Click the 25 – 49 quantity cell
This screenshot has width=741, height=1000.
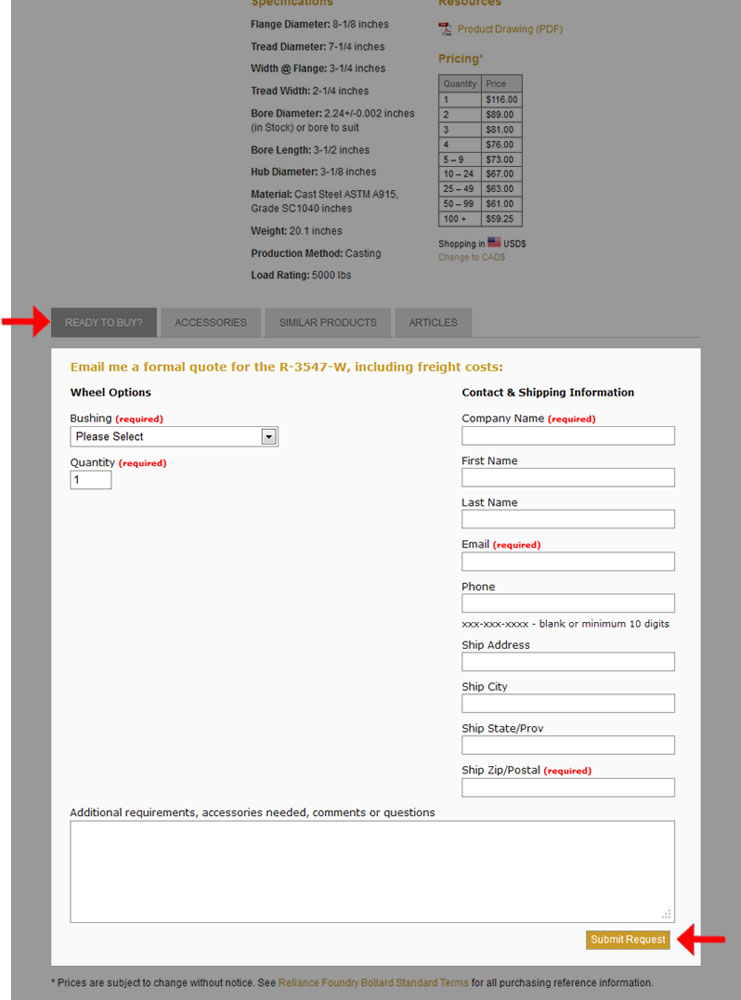click(x=459, y=189)
